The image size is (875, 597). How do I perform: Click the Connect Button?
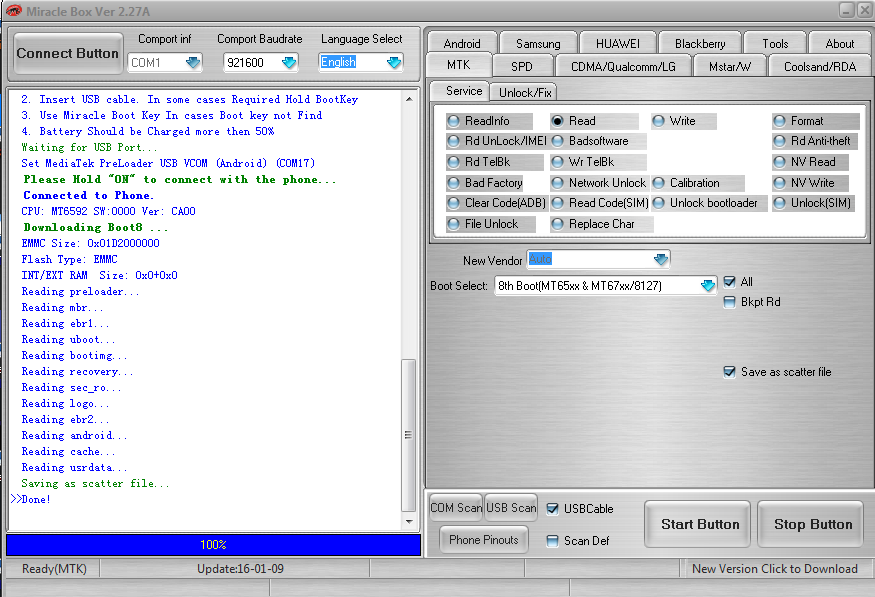[68, 54]
